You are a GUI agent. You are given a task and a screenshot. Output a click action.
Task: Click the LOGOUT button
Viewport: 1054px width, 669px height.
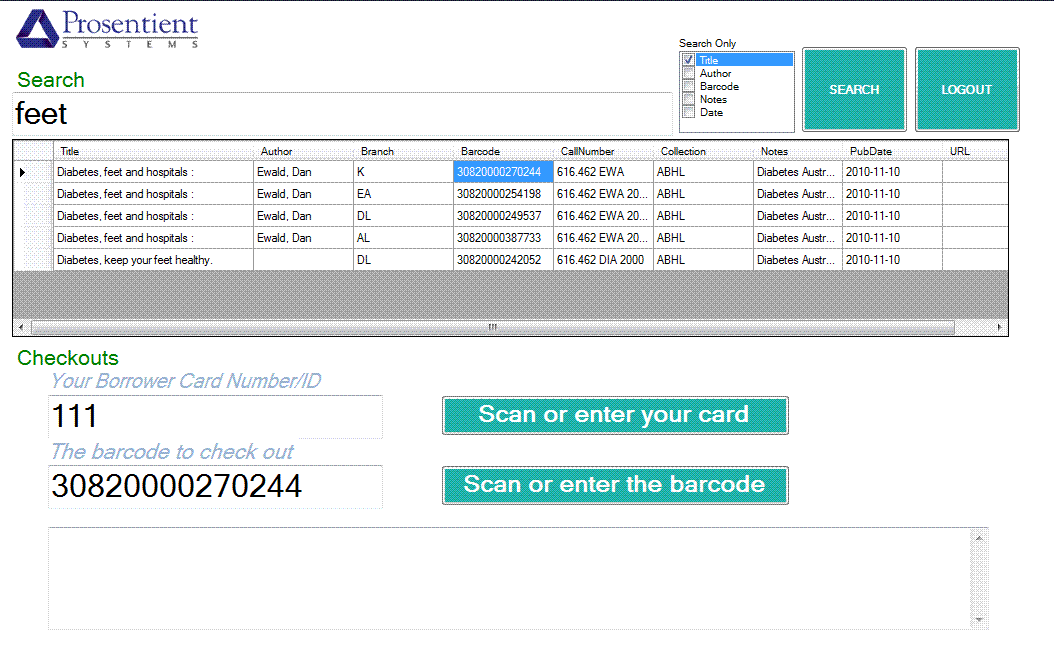click(967, 89)
